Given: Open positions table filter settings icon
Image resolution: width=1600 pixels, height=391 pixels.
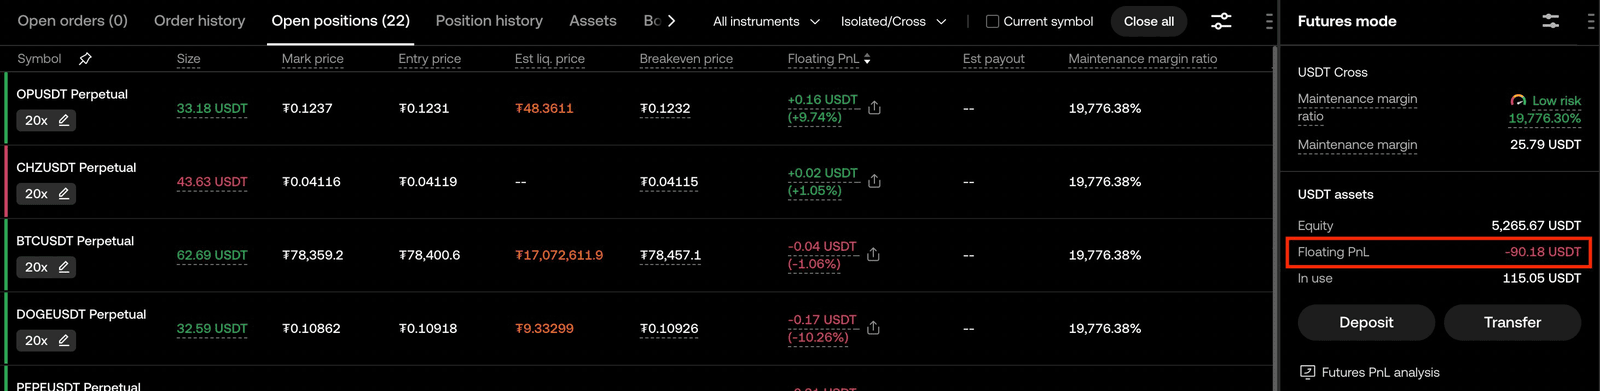Looking at the screenshot, I should click(x=1221, y=21).
